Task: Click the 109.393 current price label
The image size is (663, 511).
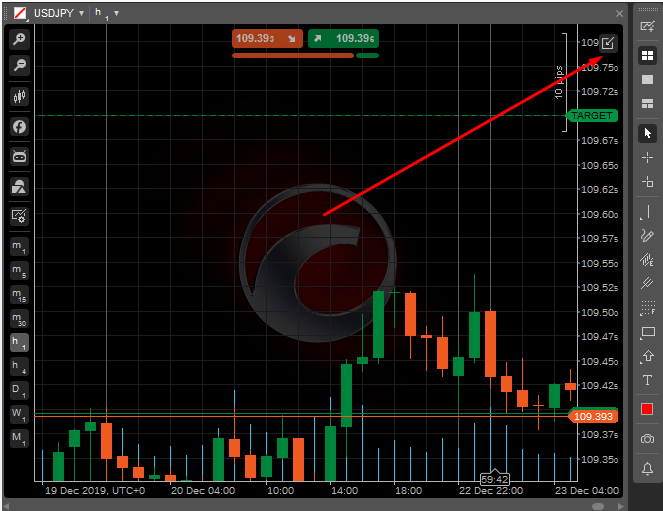Action: [x=593, y=416]
